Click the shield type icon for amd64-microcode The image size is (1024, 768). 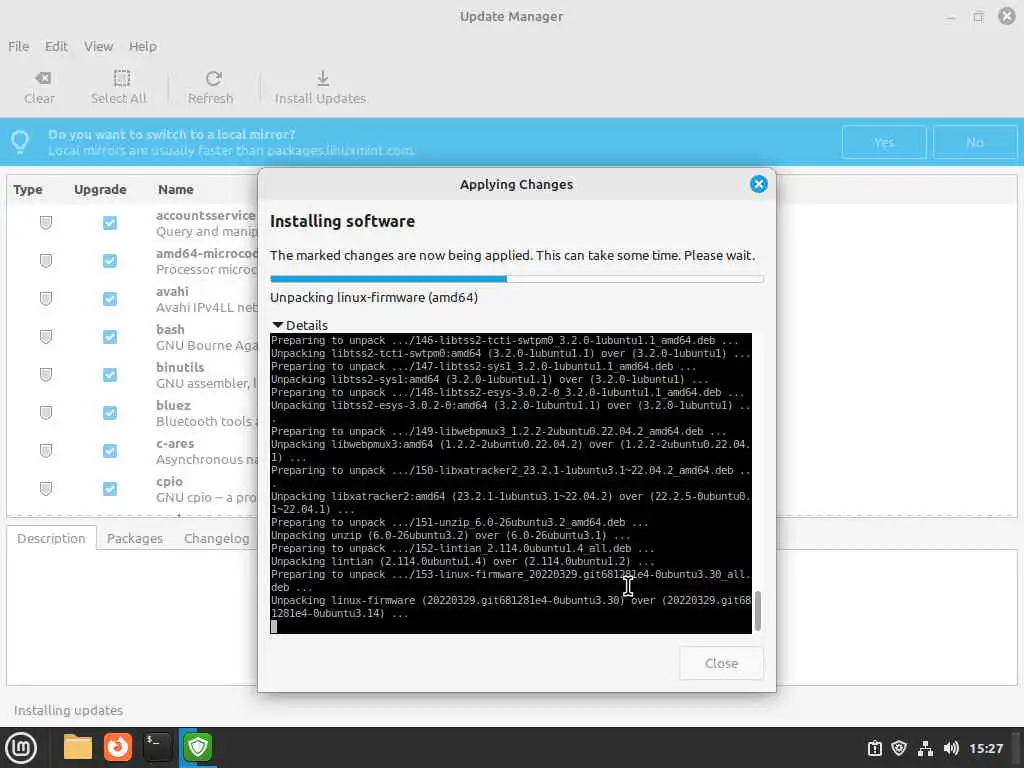tap(46, 261)
